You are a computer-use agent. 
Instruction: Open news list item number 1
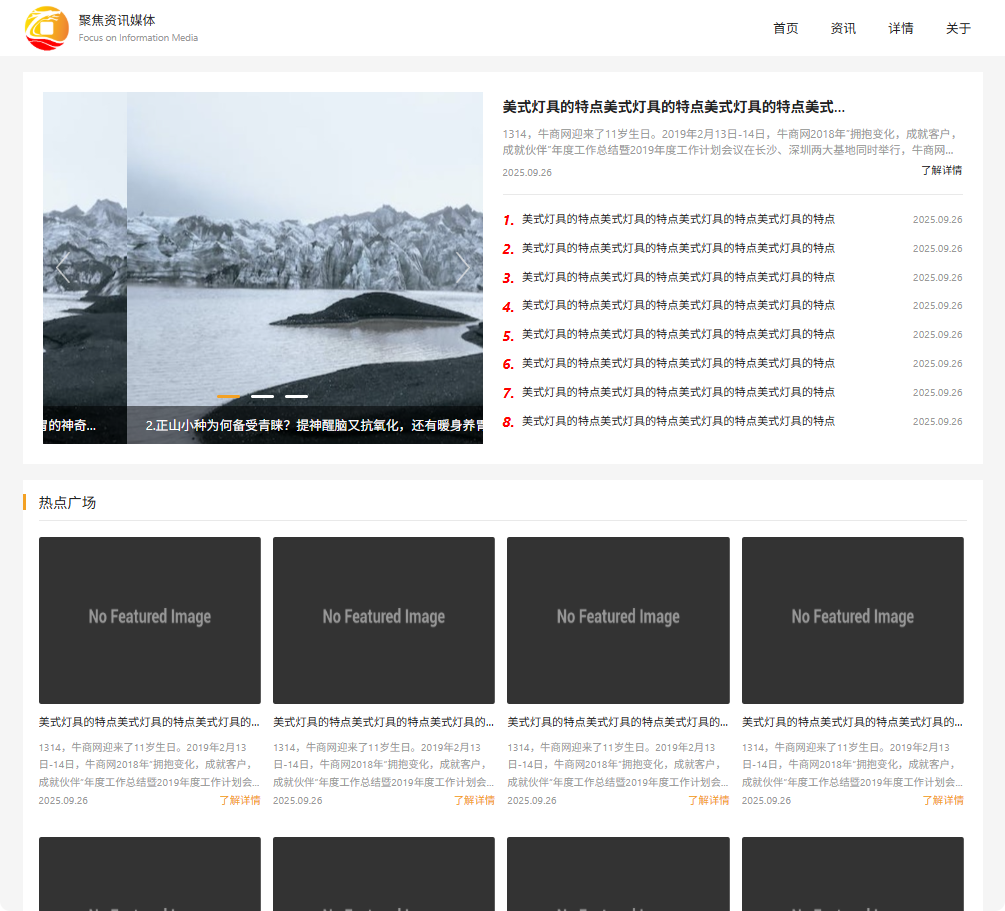(x=678, y=219)
